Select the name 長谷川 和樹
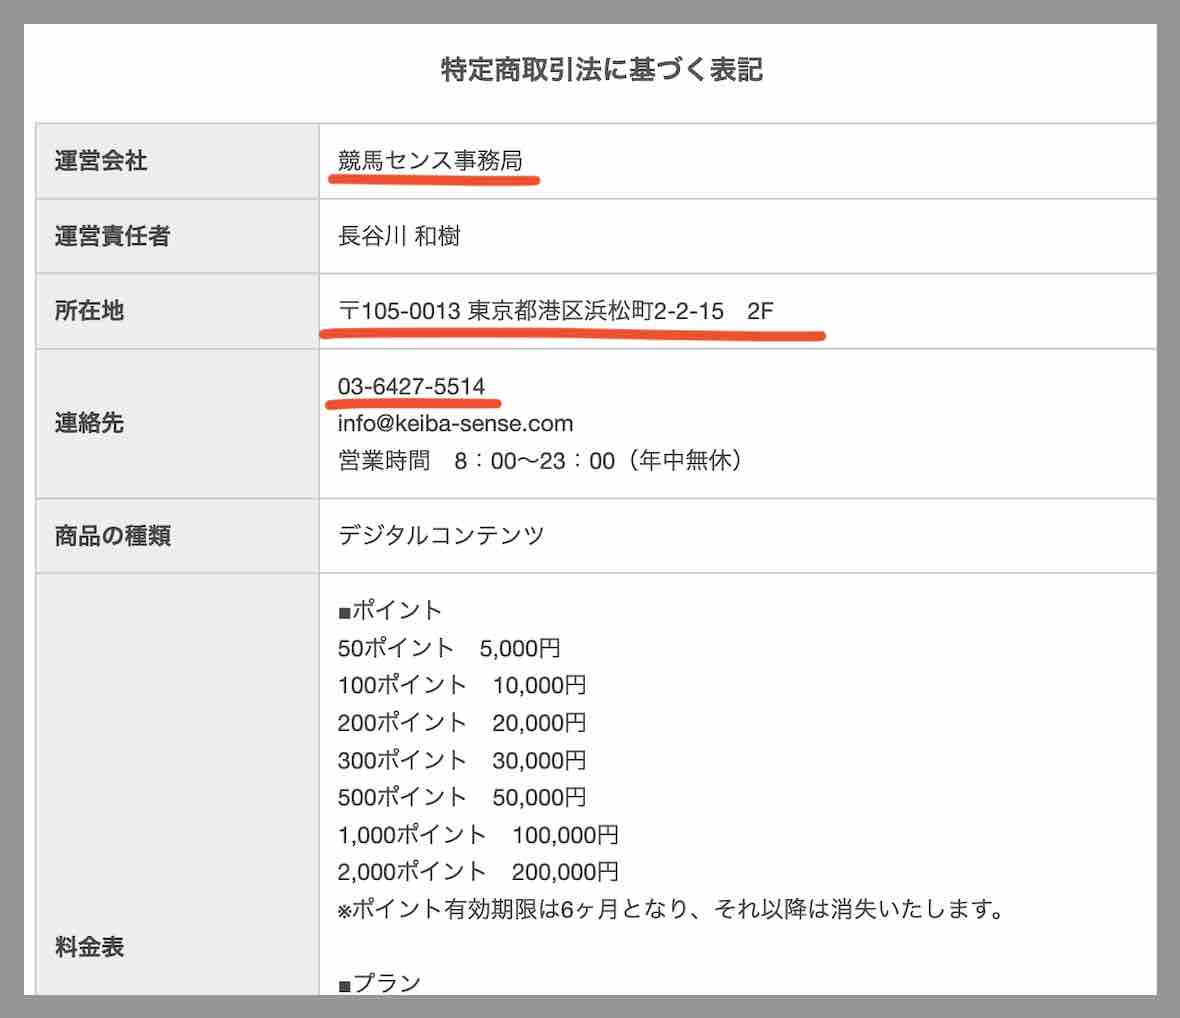Viewport: 1180px width, 1018px height. (x=399, y=236)
